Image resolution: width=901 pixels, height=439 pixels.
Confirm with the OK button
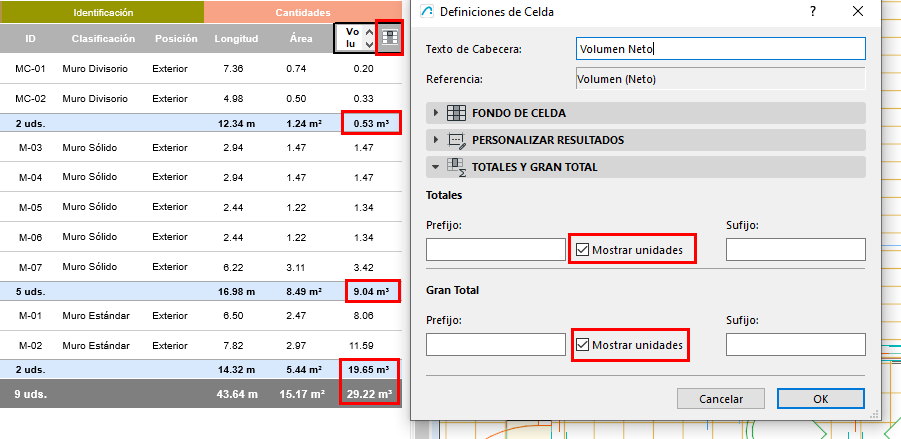coord(821,399)
